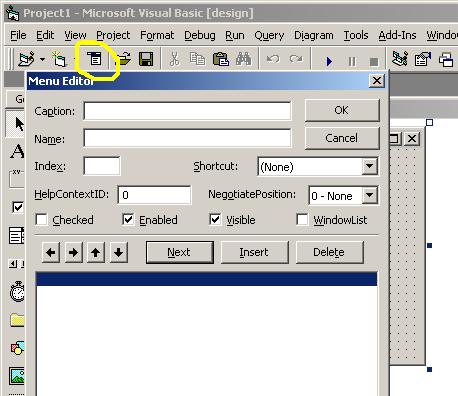Screen dimensions: 458x396
Task: Open the Debug menu
Action: [x=200, y=35]
